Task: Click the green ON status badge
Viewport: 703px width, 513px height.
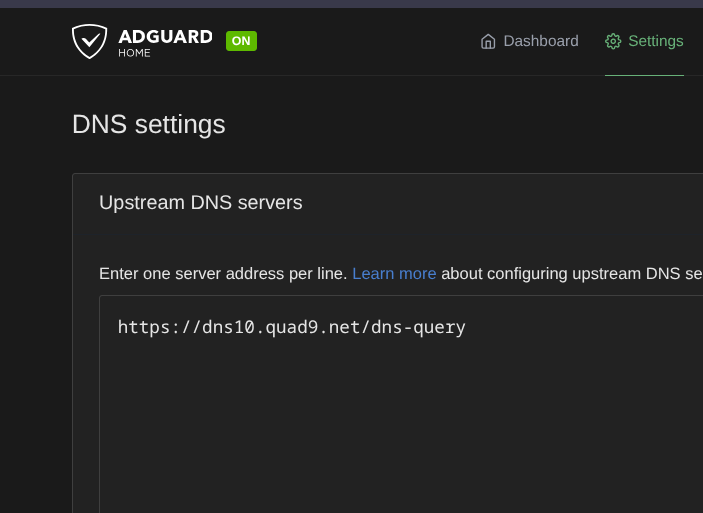Action: 241,41
